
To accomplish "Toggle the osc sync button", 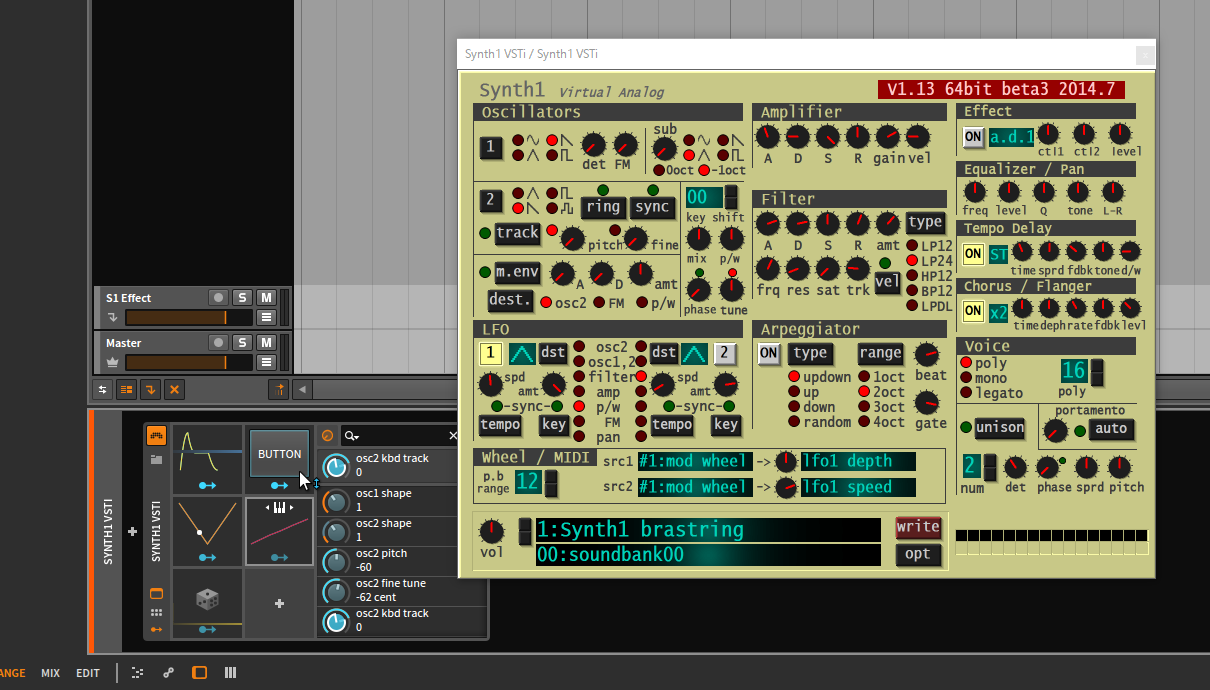I will [x=652, y=207].
